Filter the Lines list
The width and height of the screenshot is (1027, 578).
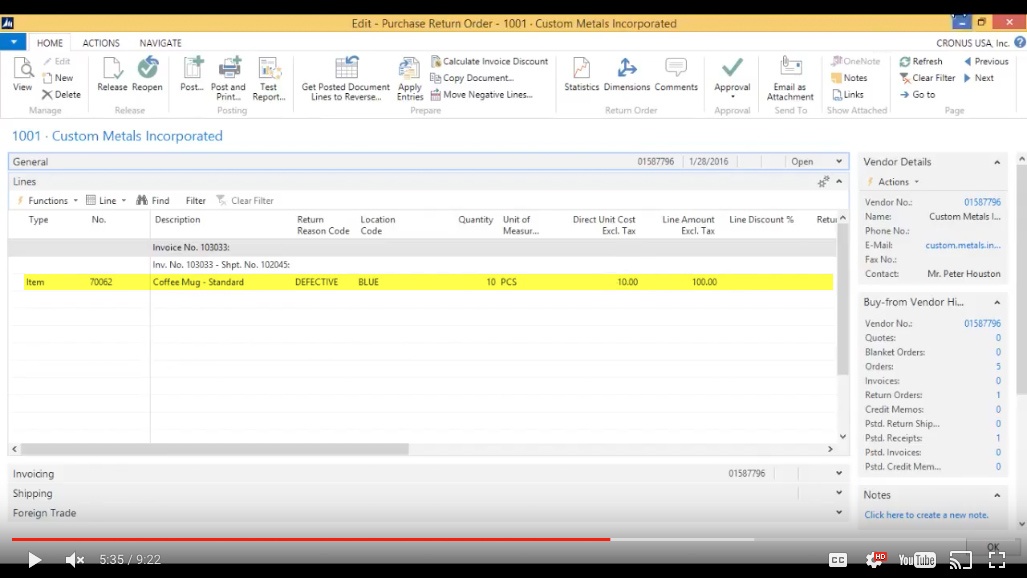(x=195, y=201)
